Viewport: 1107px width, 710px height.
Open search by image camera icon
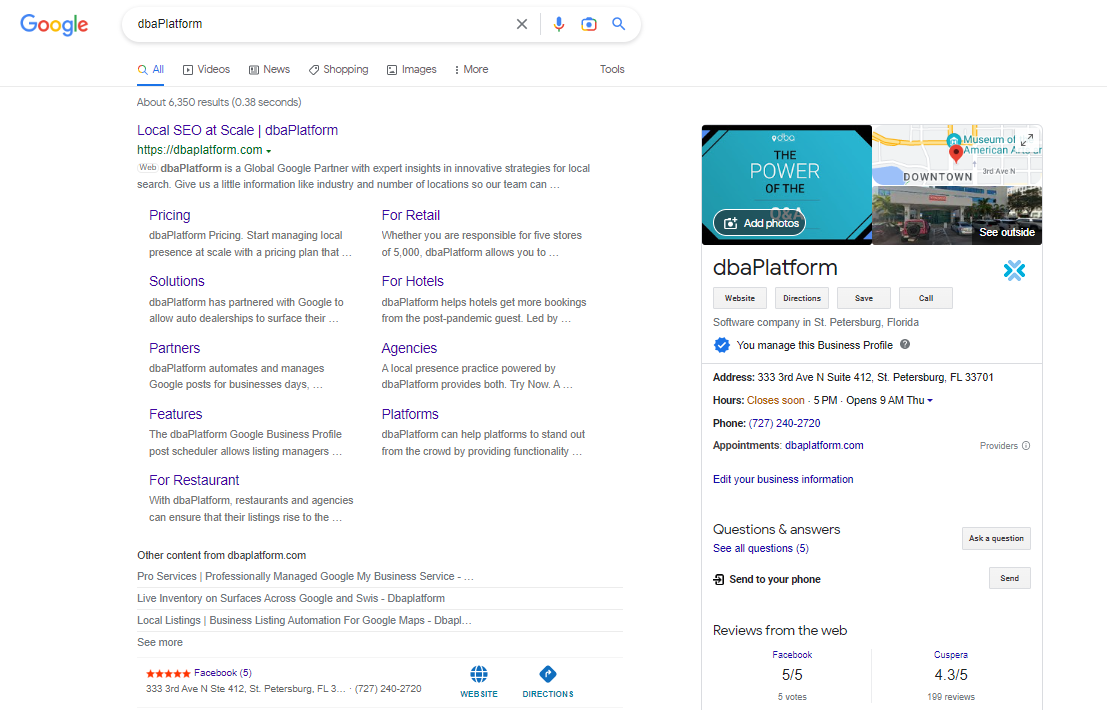pyautogui.click(x=589, y=24)
